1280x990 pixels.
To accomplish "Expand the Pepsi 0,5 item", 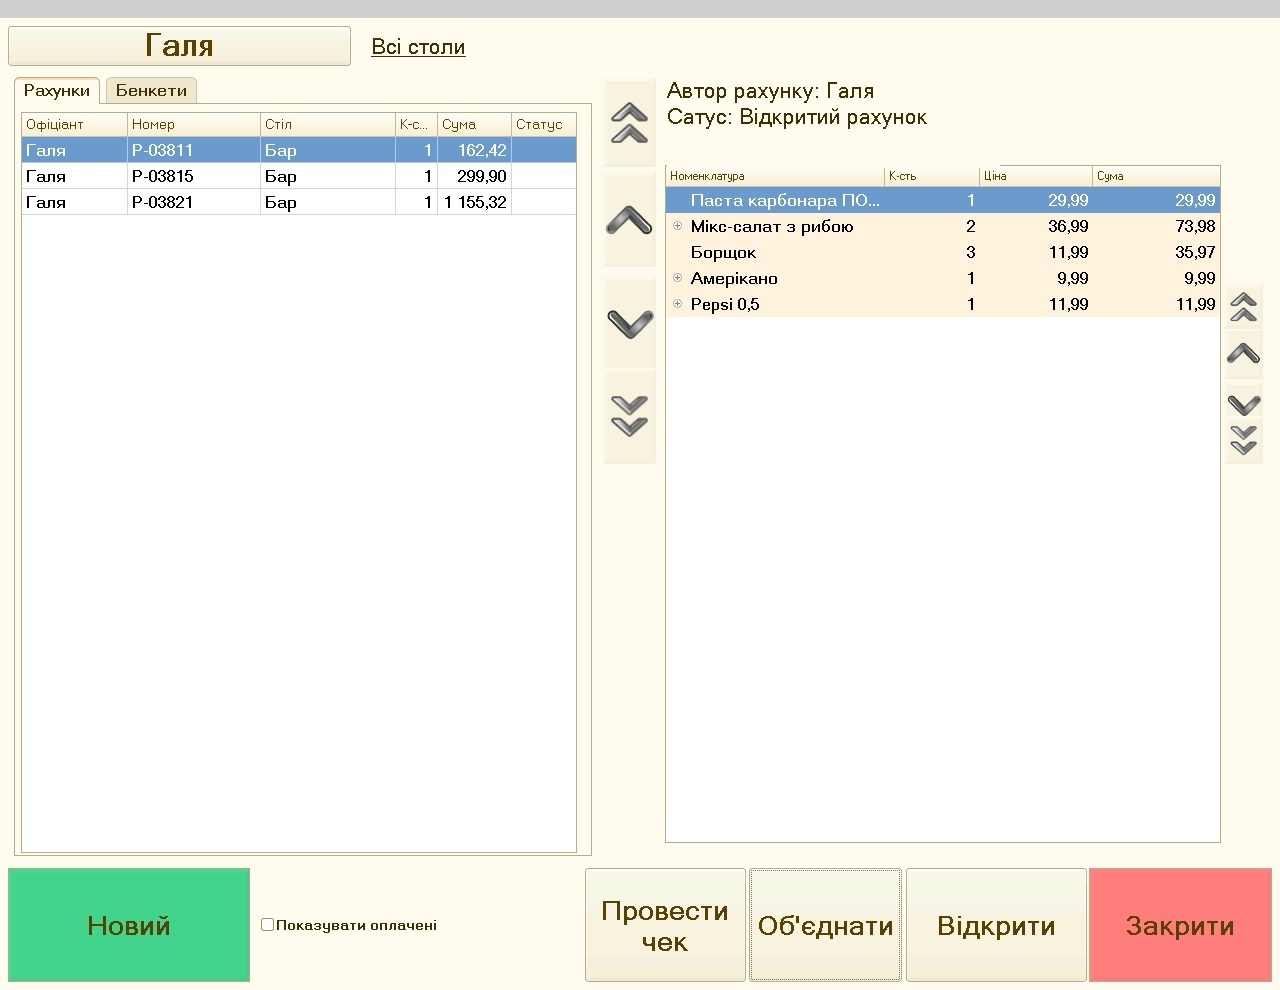I will point(677,304).
